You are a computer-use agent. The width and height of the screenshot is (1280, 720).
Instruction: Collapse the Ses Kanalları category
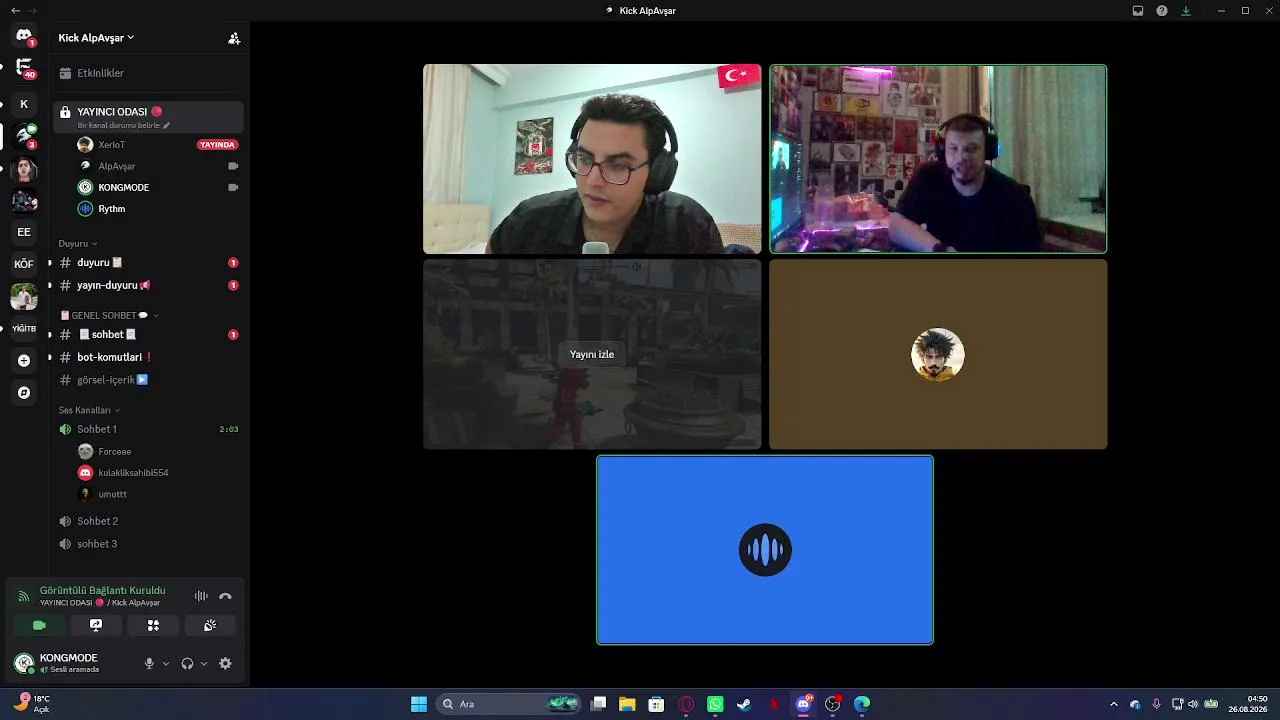pyautogui.click(x=89, y=410)
